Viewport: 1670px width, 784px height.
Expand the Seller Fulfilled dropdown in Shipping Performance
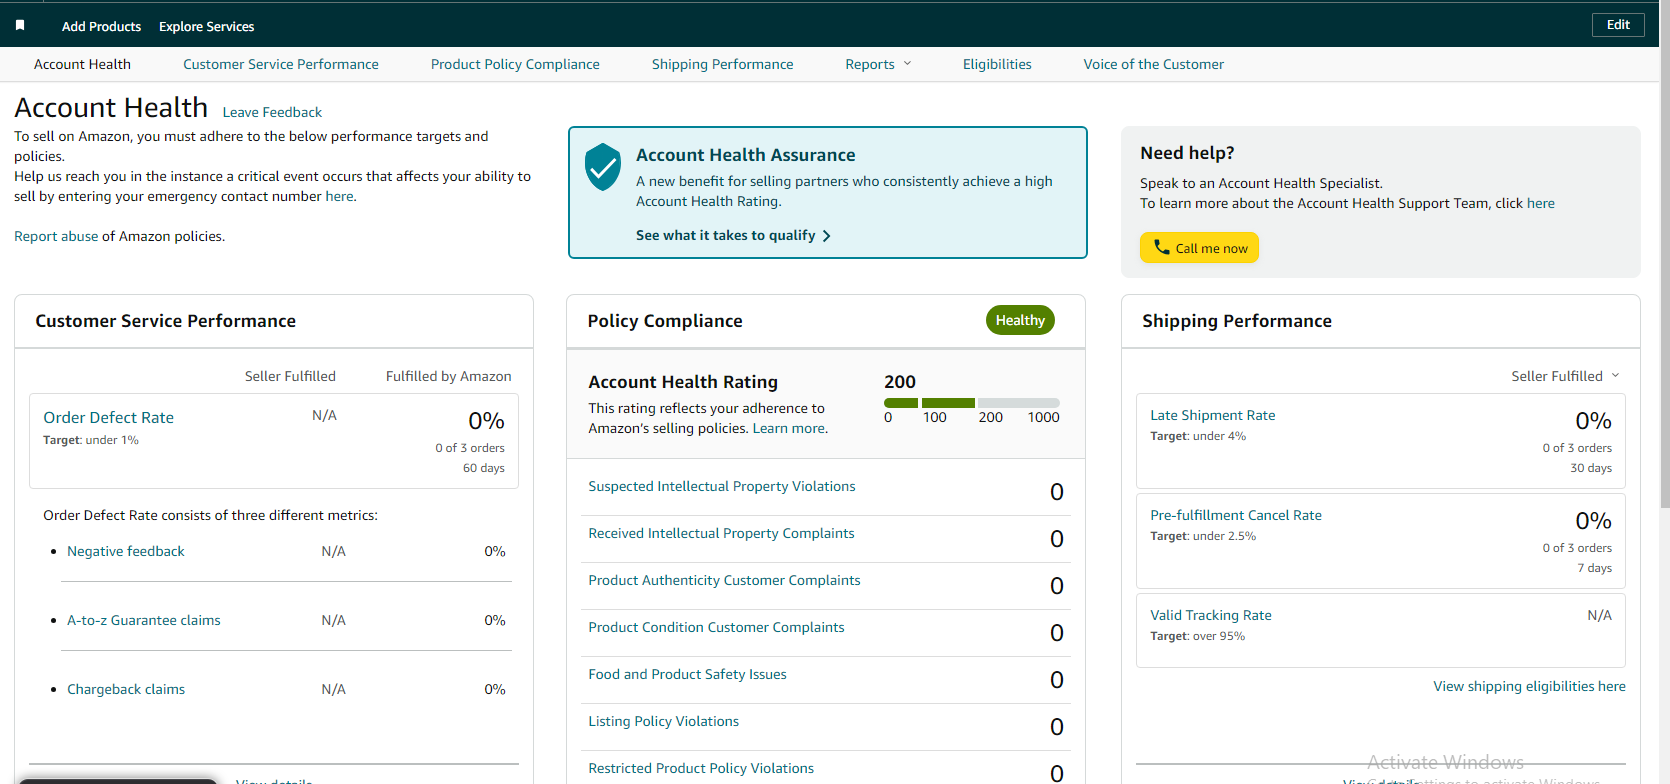click(1565, 376)
